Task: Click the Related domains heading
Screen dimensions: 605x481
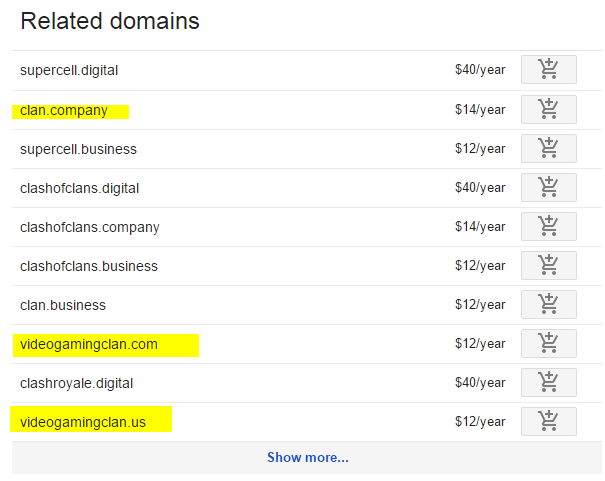Action: pos(110,21)
